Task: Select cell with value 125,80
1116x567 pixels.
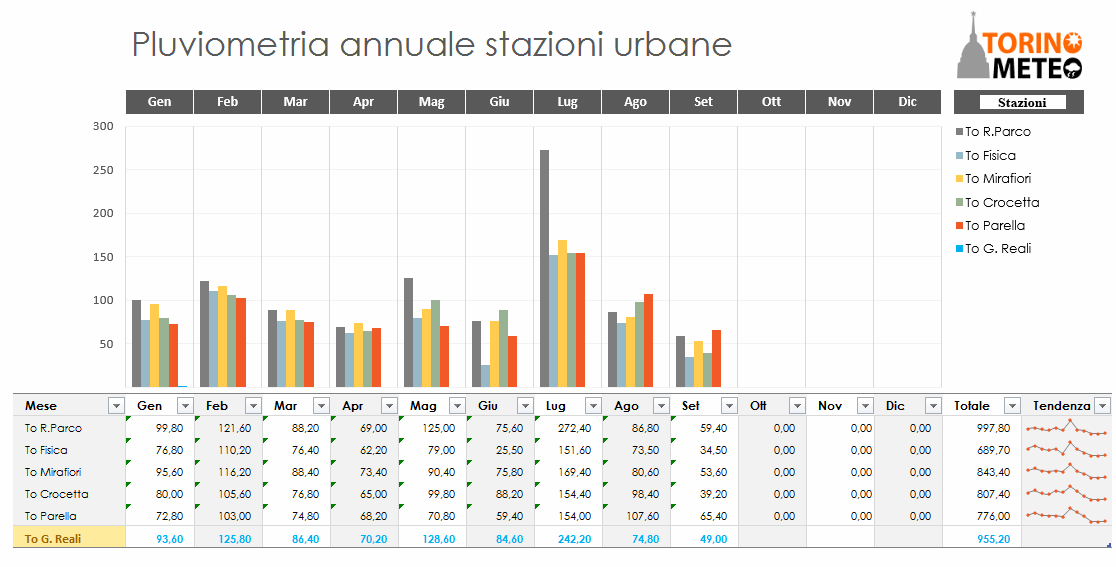Action: [x=228, y=539]
